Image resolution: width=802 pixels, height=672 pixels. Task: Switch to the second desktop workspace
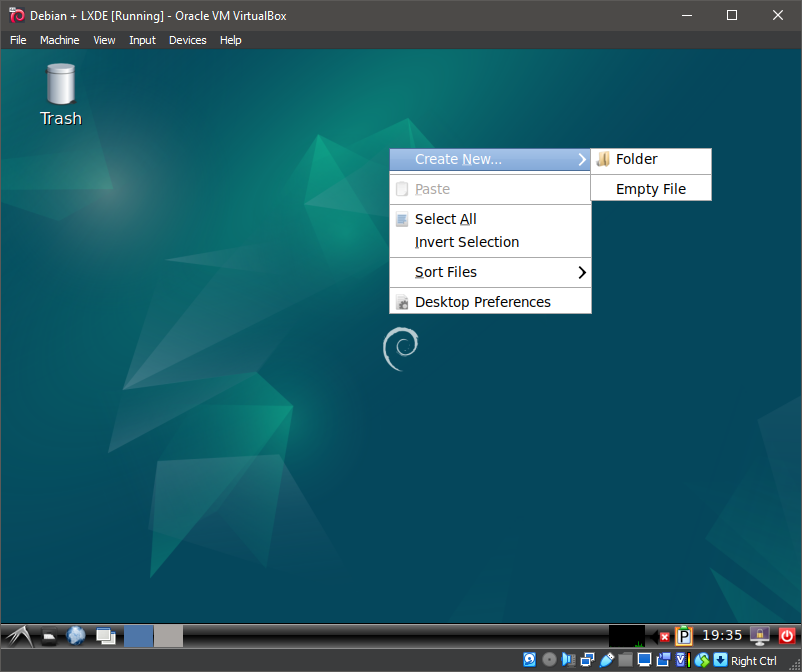coord(167,636)
